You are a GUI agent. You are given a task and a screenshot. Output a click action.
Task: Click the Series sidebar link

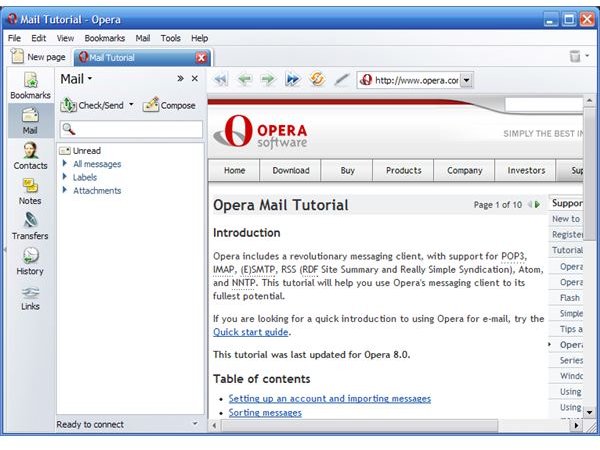pyautogui.click(x=571, y=360)
